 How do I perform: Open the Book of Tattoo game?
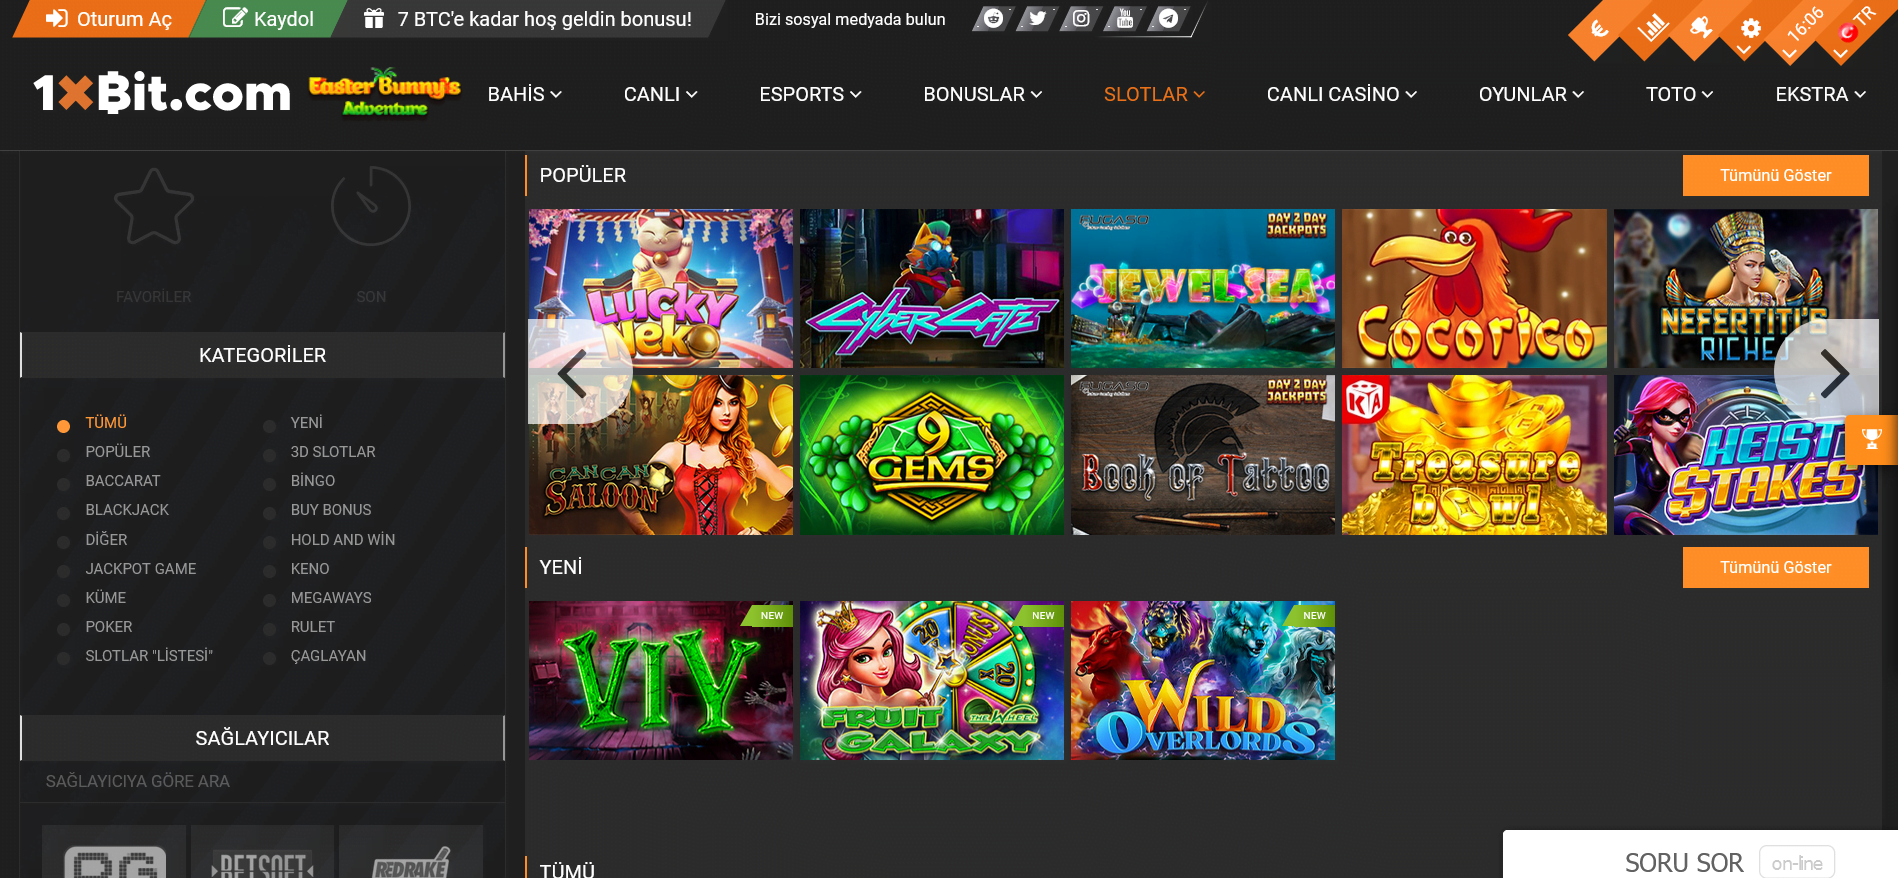[x=1203, y=455]
